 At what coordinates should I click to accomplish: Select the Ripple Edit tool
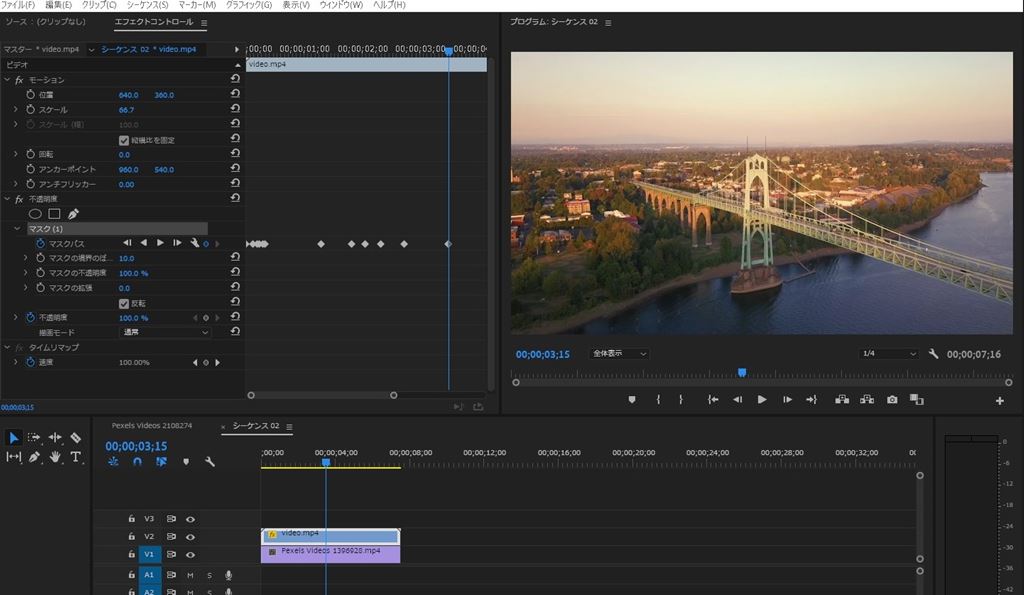coord(55,437)
